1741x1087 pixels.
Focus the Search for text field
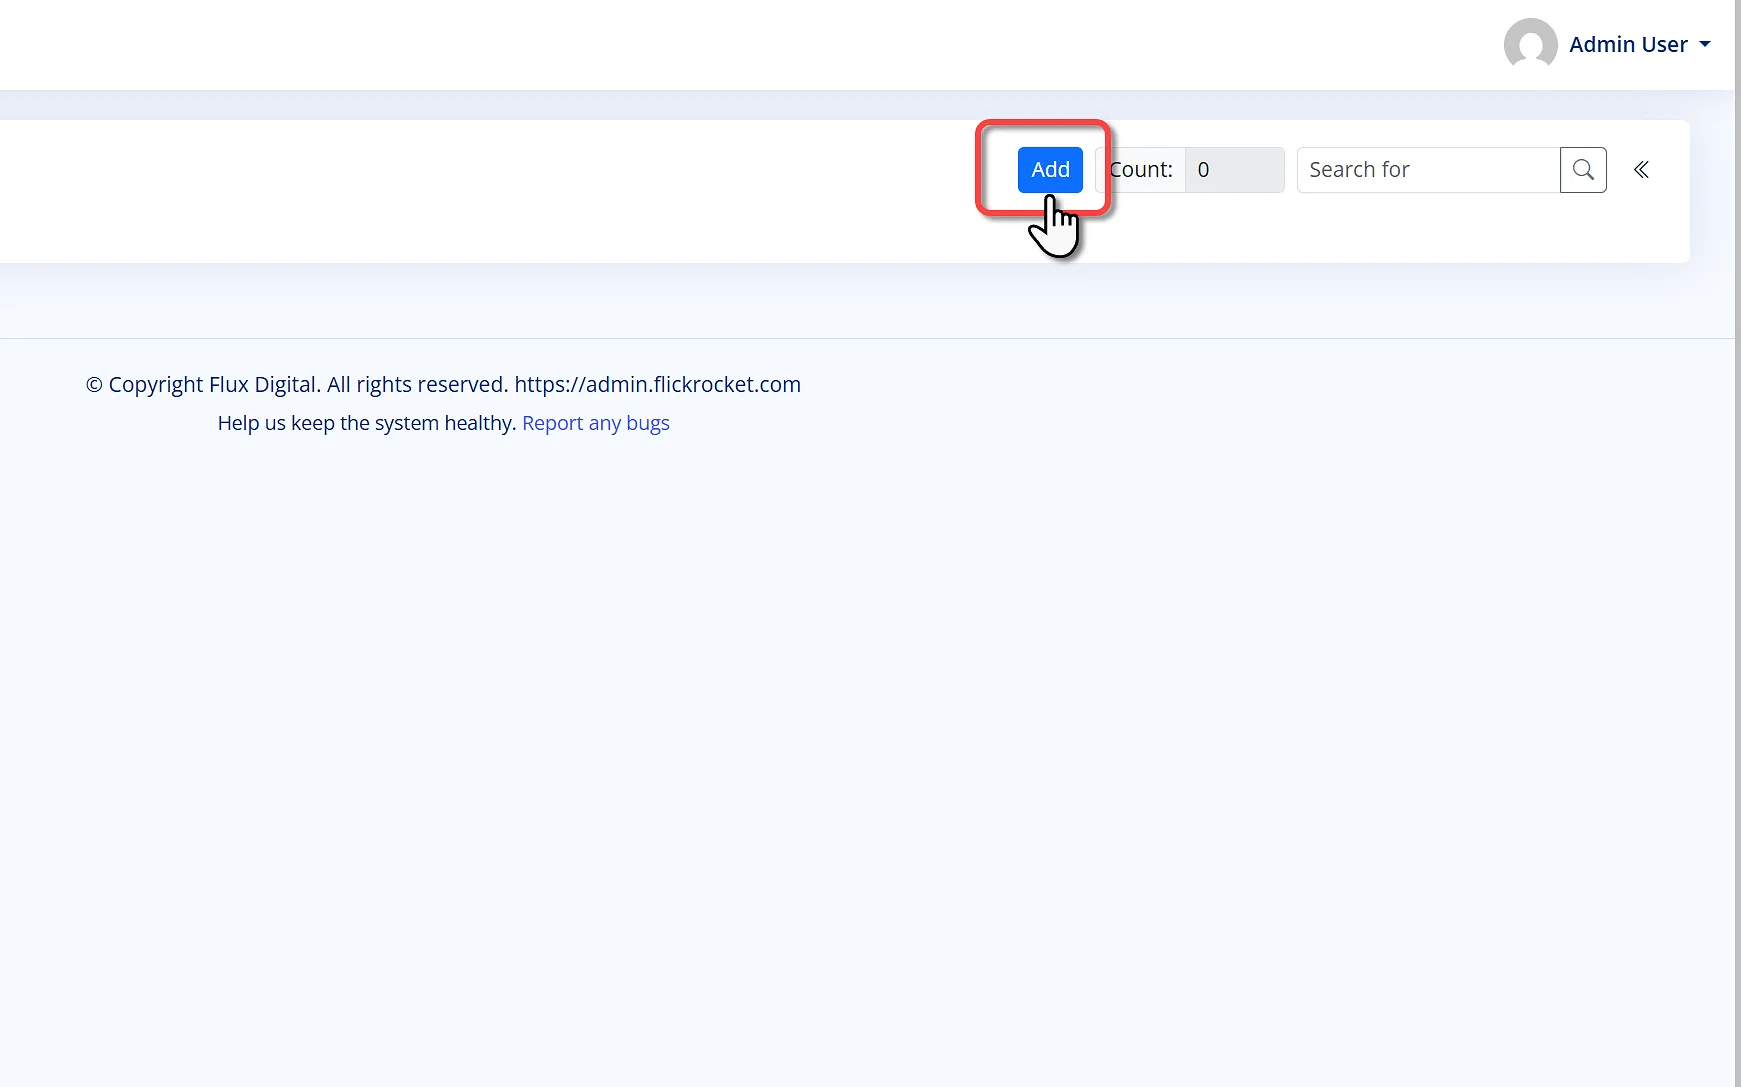tap(1427, 170)
